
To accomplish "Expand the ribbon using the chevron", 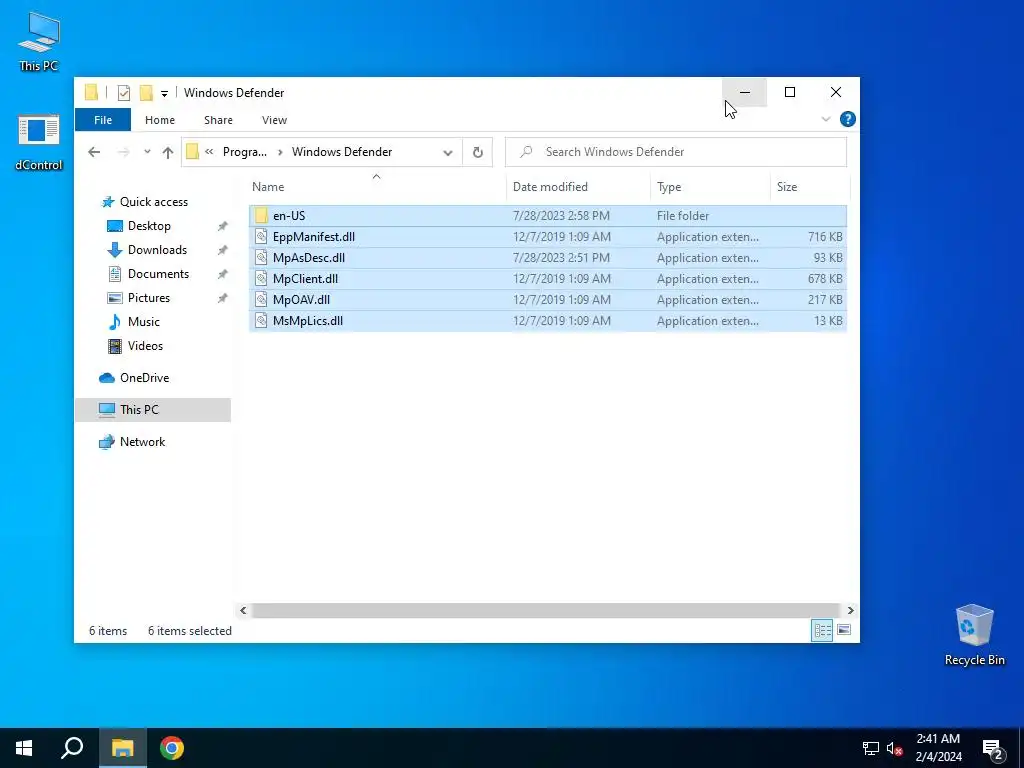I will point(825,119).
